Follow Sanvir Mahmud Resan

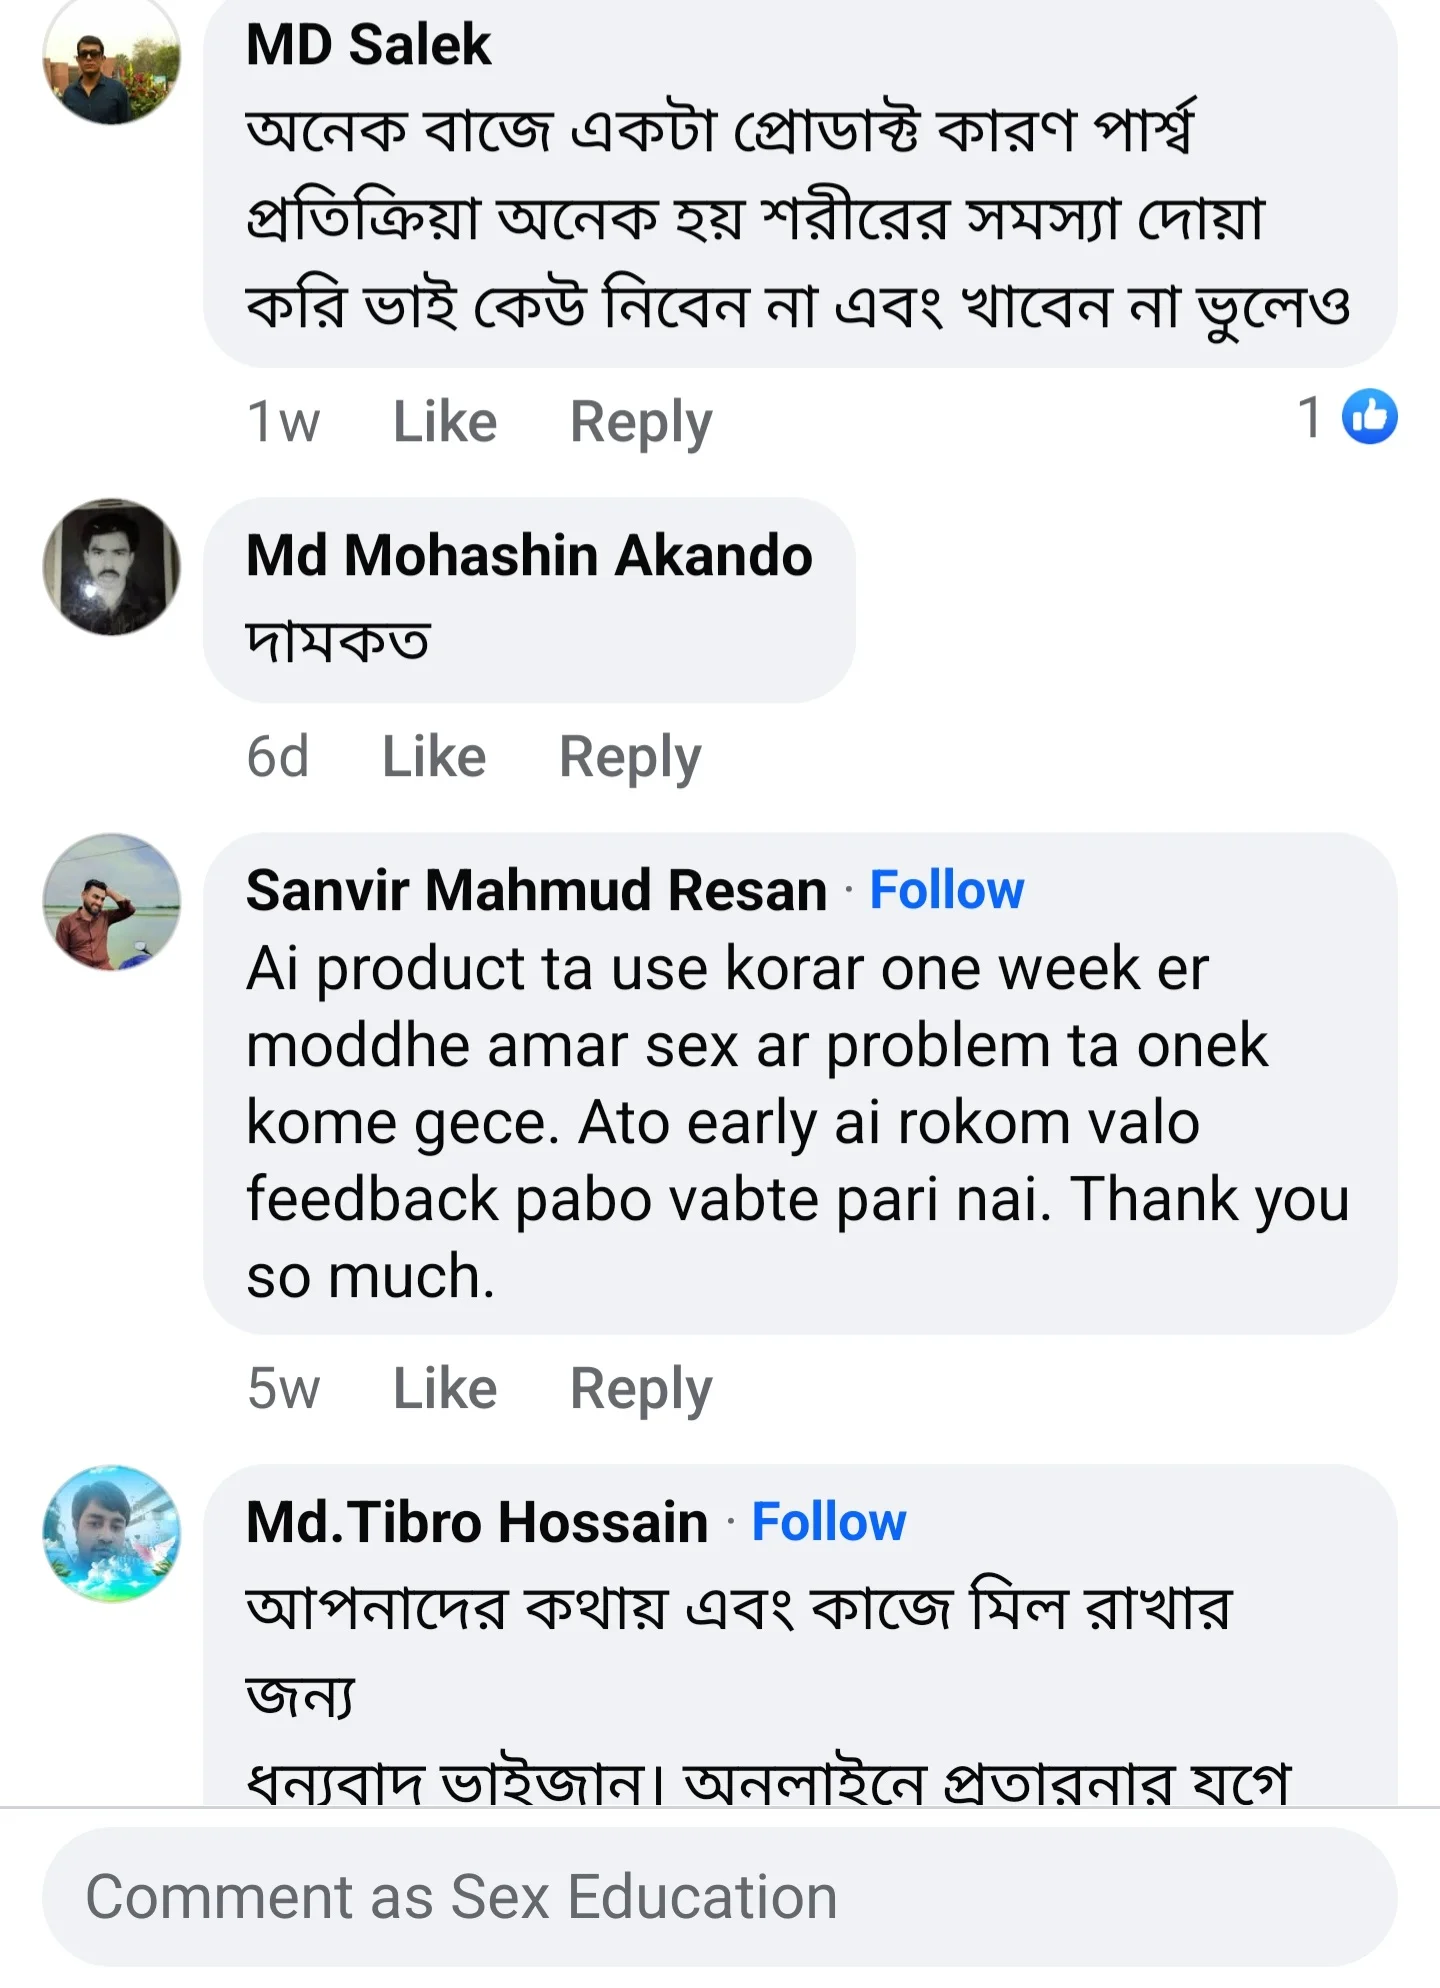(x=945, y=890)
